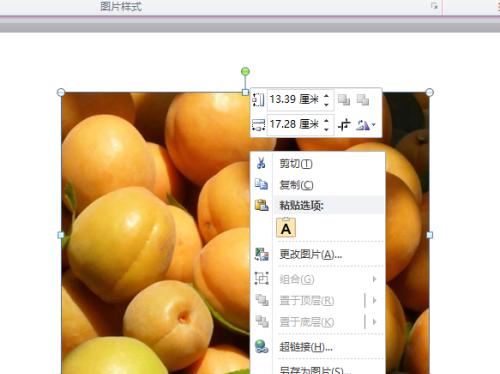Image resolution: width=500 pixels, height=374 pixels.
Task: Click the right-middle sizing handle
Action: point(430,235)
